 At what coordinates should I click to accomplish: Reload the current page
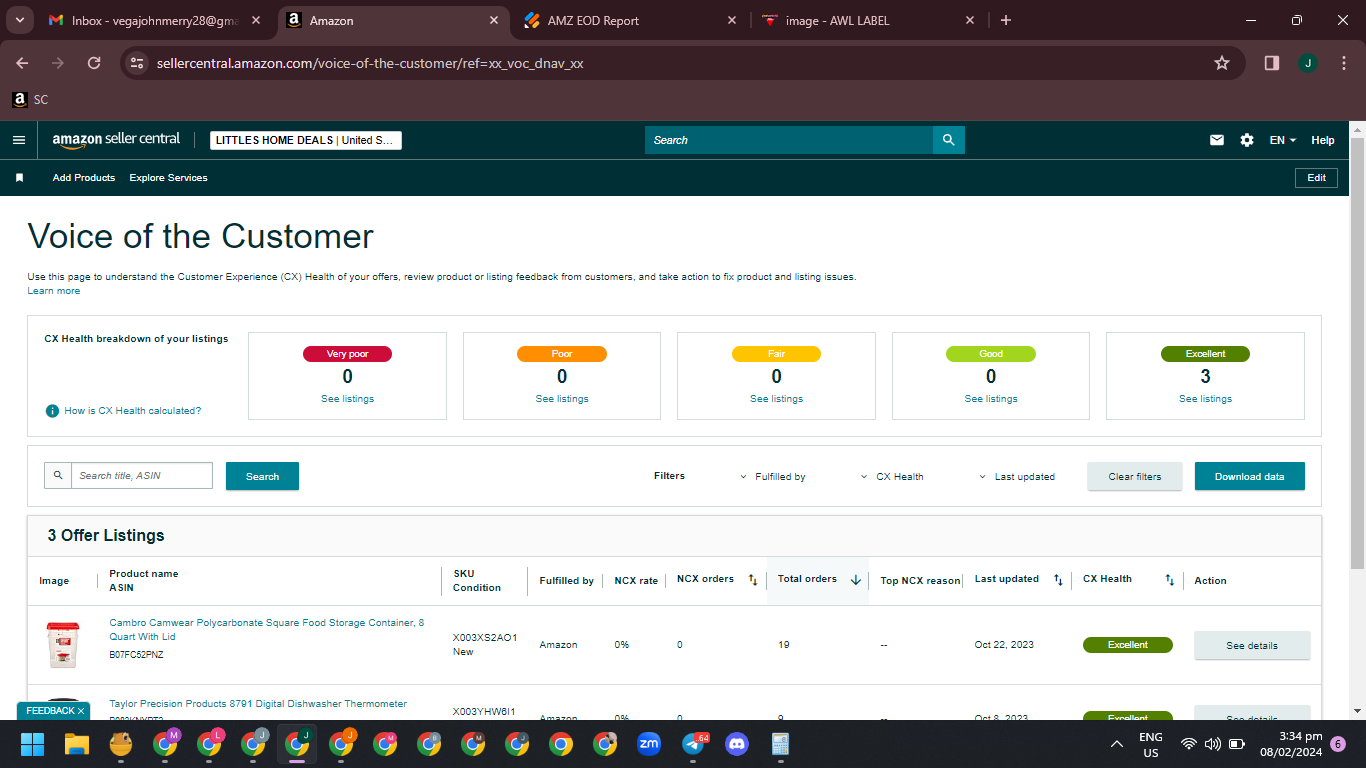94,63
